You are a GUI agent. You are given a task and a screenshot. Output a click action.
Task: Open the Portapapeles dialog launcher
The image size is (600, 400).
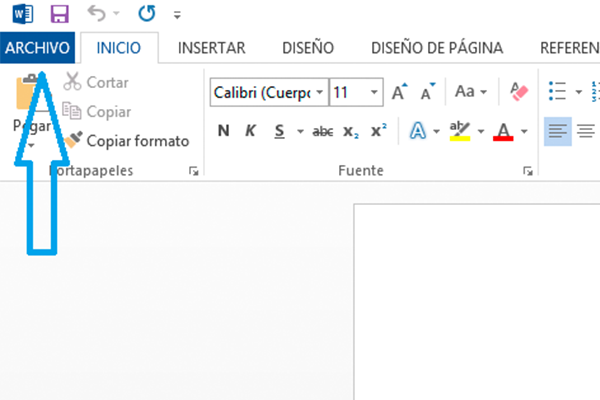pyautogui.click(x=194, y=171)
